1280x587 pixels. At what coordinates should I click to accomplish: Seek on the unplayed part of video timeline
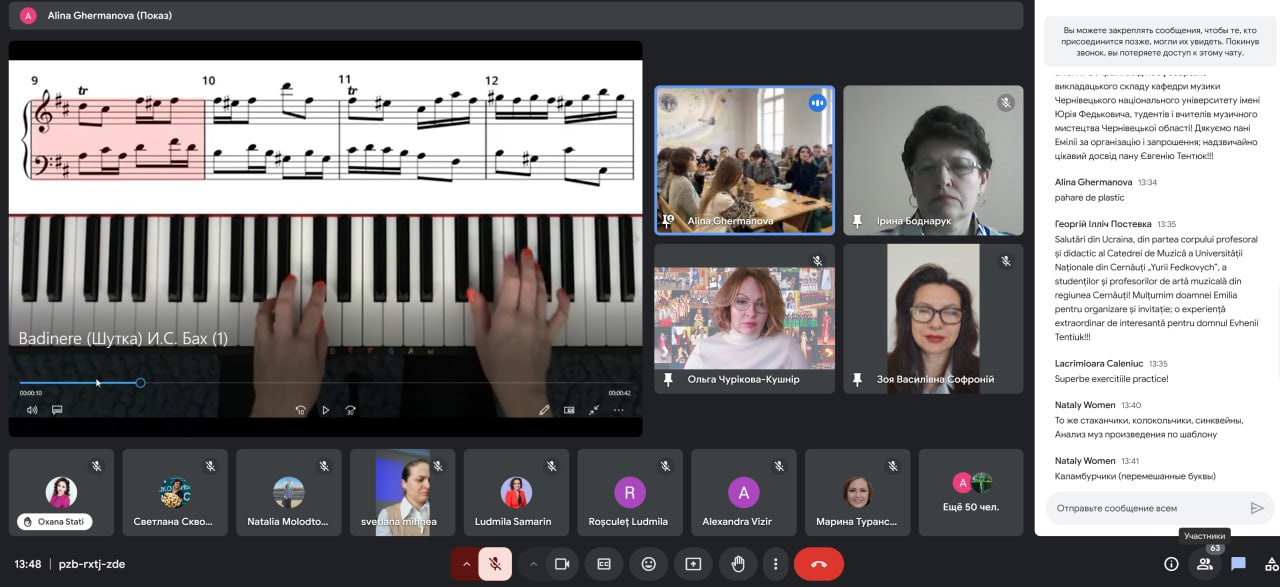point(388,383)
